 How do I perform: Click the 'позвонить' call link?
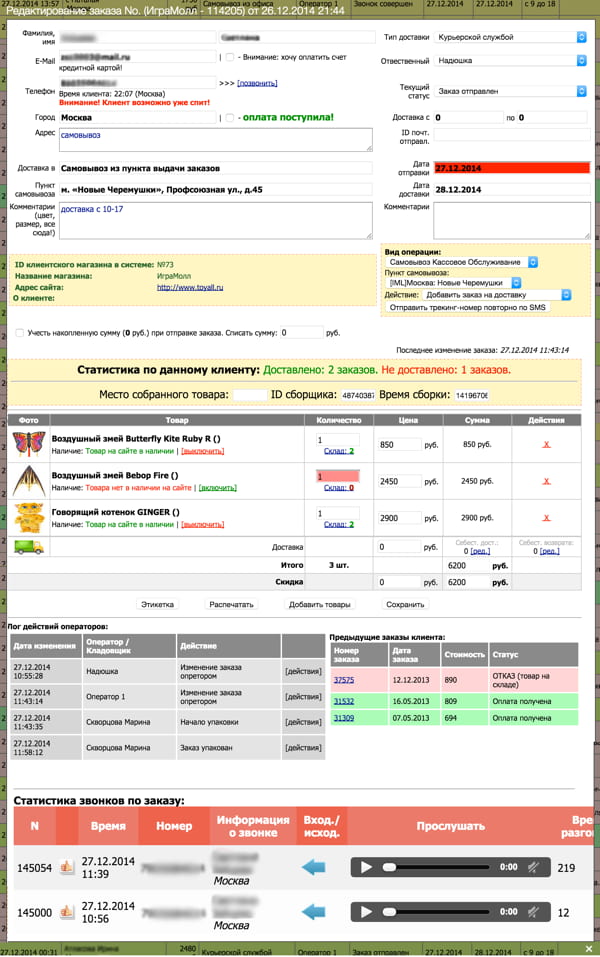[257, 83]
